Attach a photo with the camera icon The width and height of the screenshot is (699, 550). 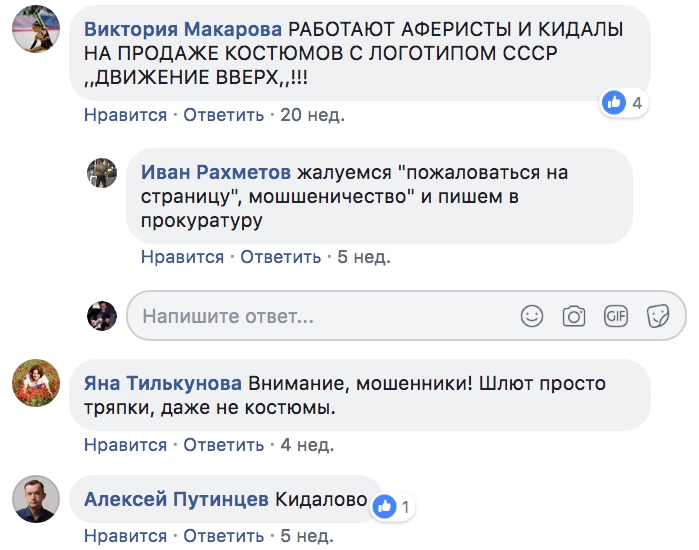573,317
